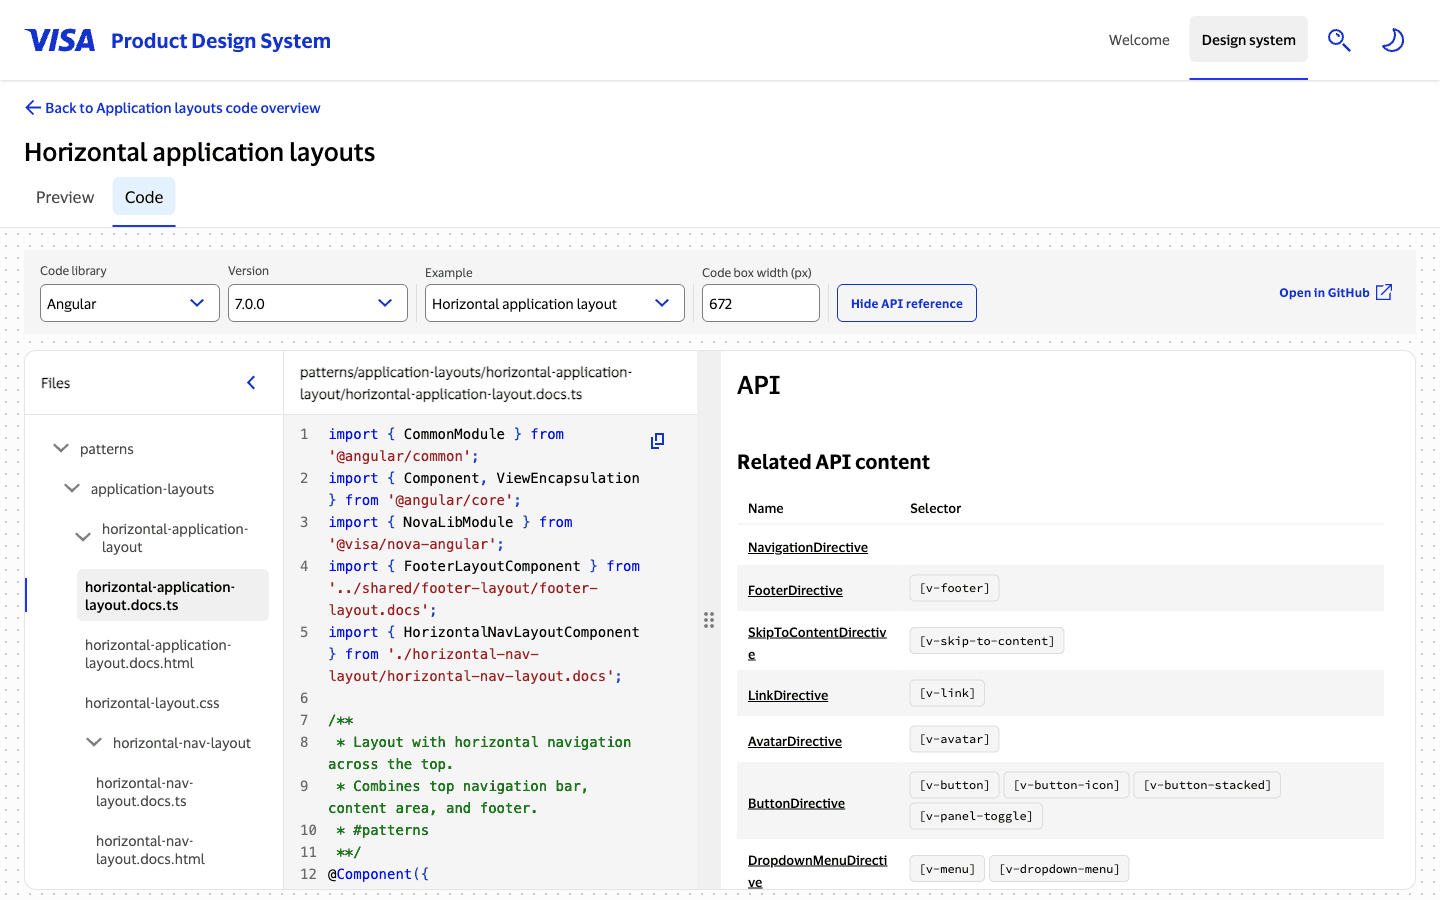Go back to Application layouts code overview
Image resolution: width=1440 pixels, height=900 pixels.
click(x=173, y=108)
